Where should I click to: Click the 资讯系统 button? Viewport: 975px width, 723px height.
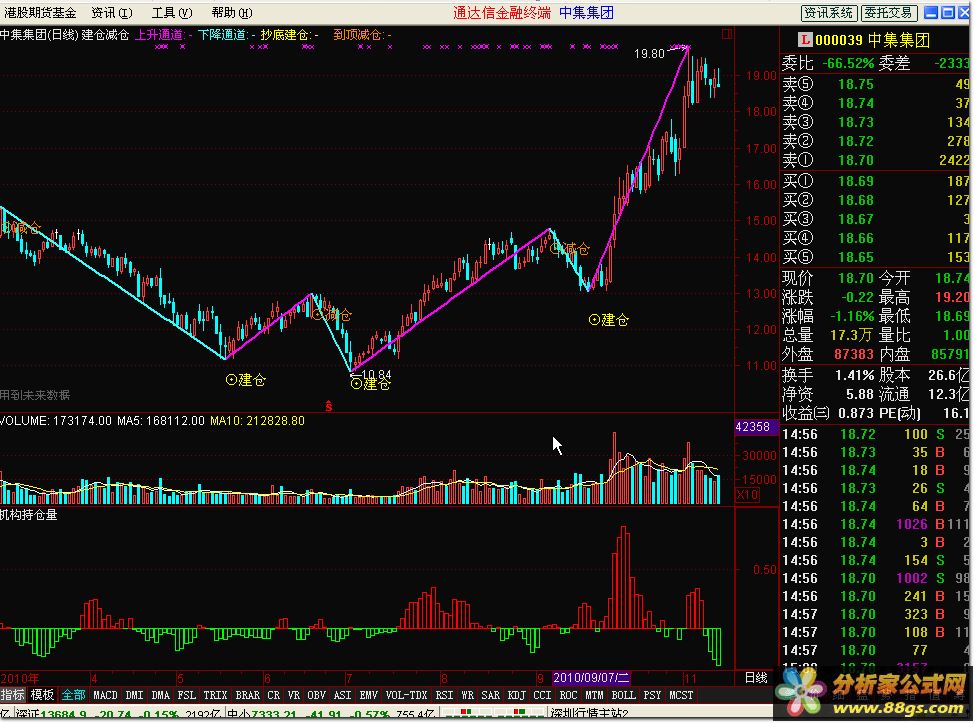[x=828, y=12]
